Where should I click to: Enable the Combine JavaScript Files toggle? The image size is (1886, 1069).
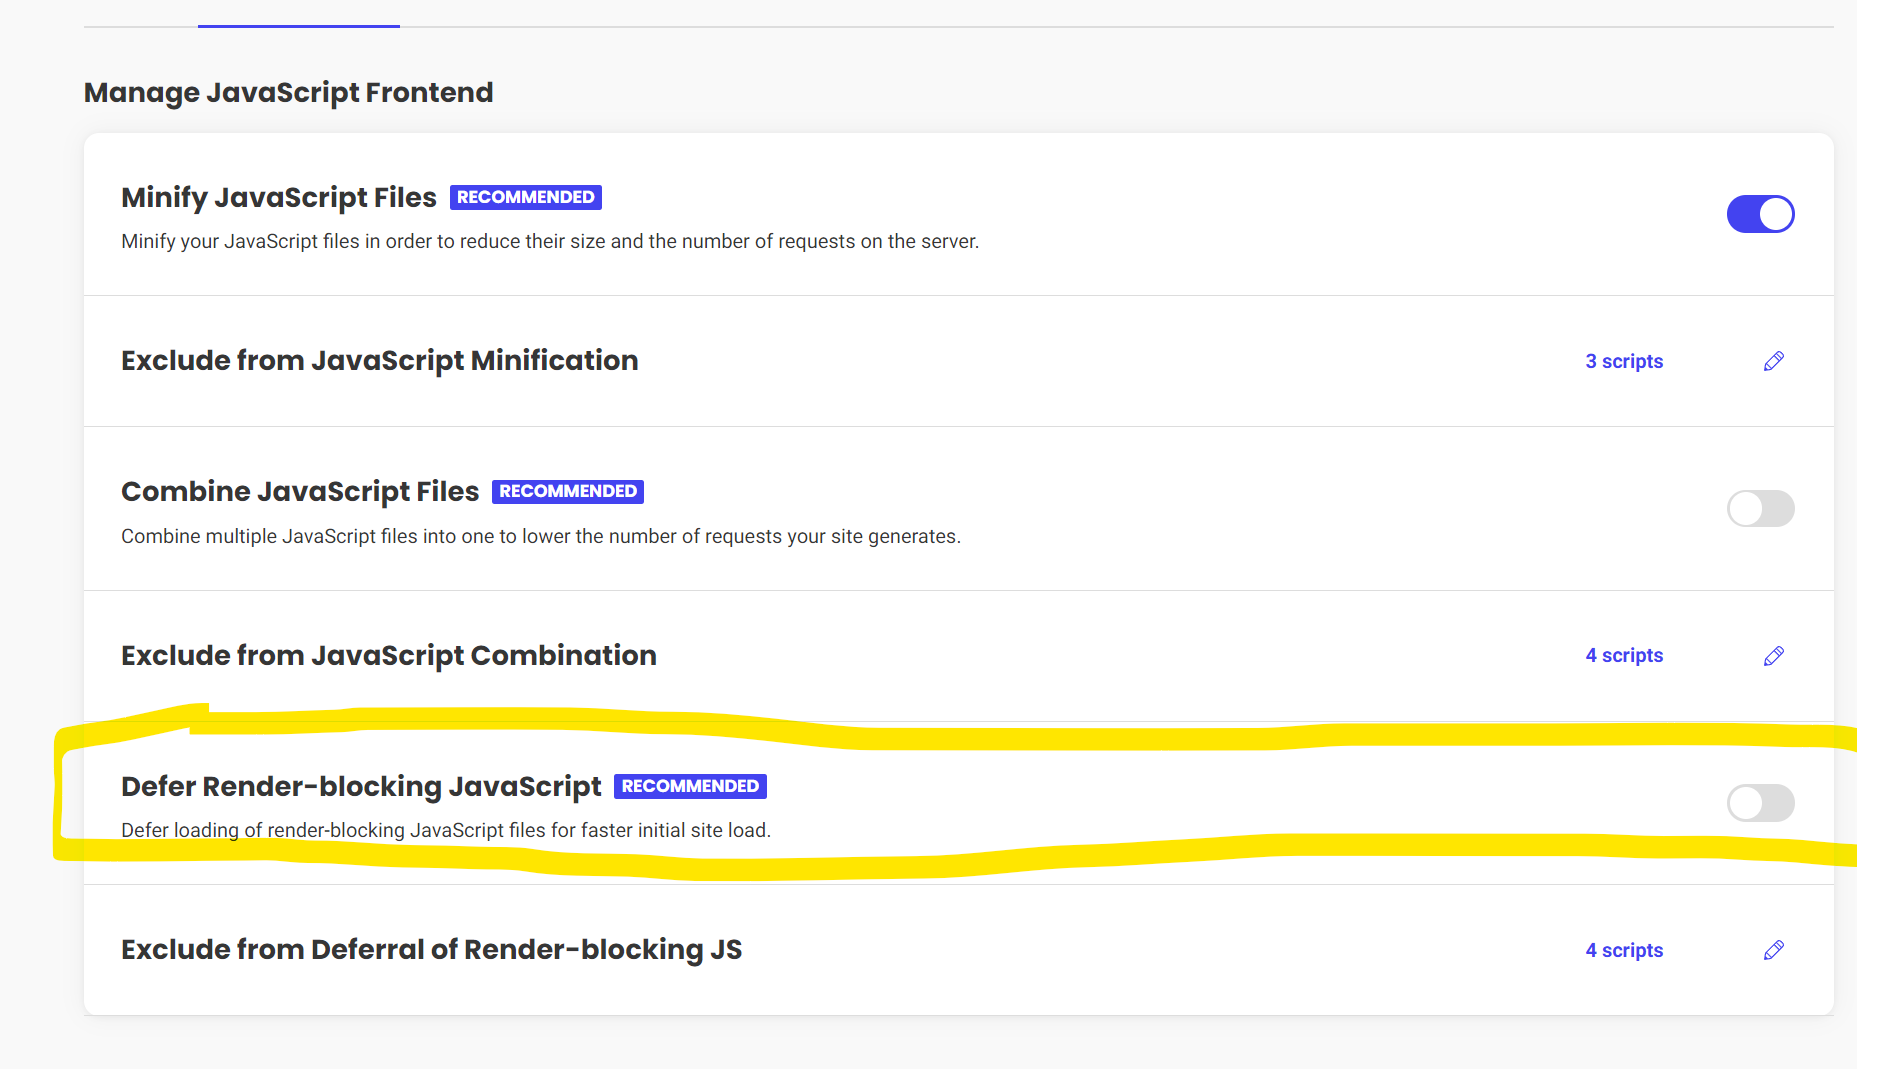(1760, 508)
